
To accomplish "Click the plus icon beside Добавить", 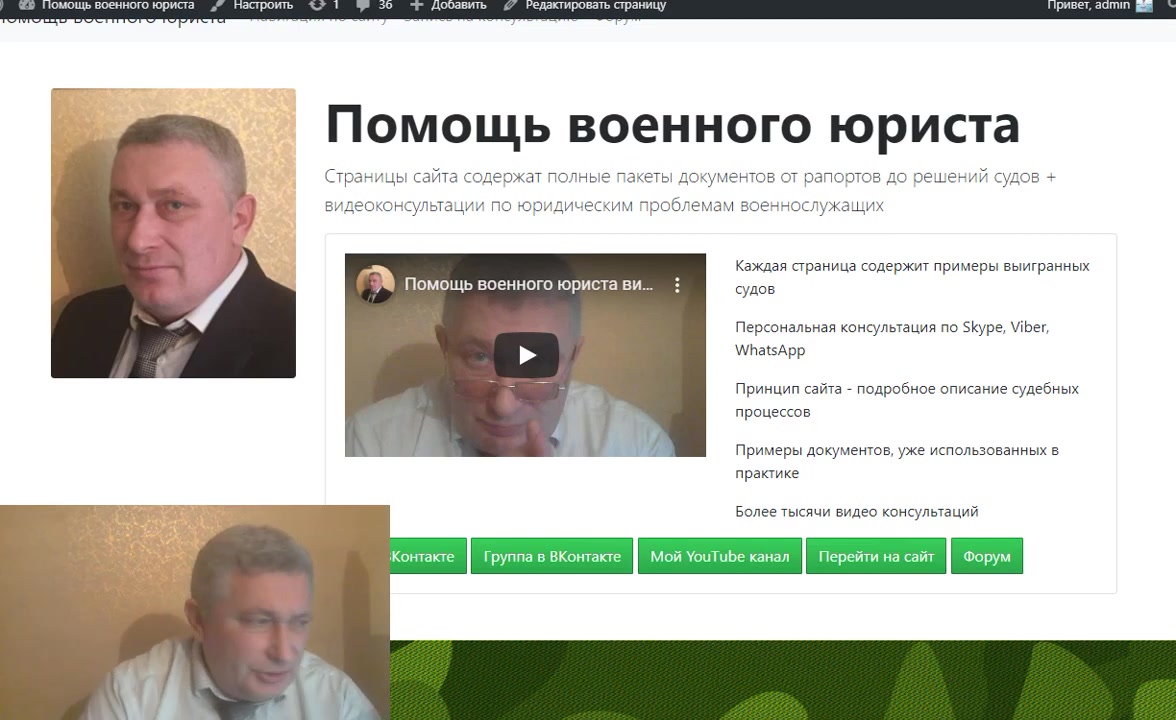I will 417,5.
